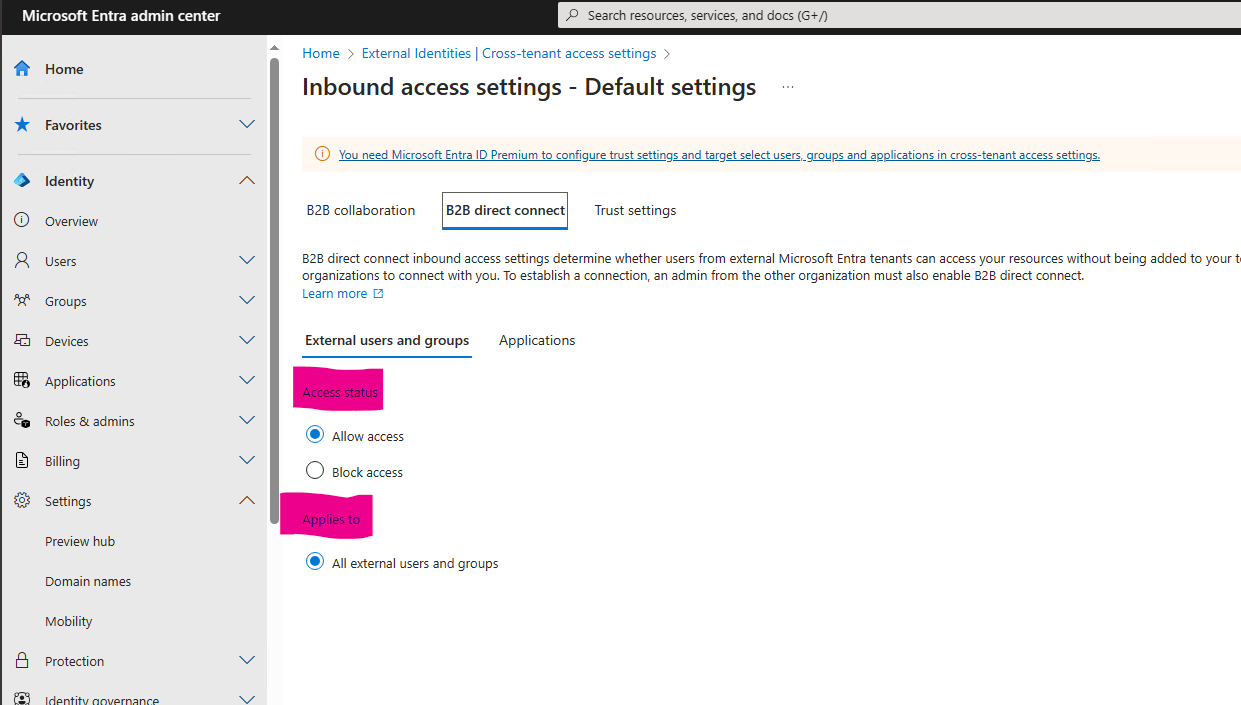This screenshot has width=1241, height=705.
Task: Expand the Roles & admins chevron
Action: click(247, 420)
